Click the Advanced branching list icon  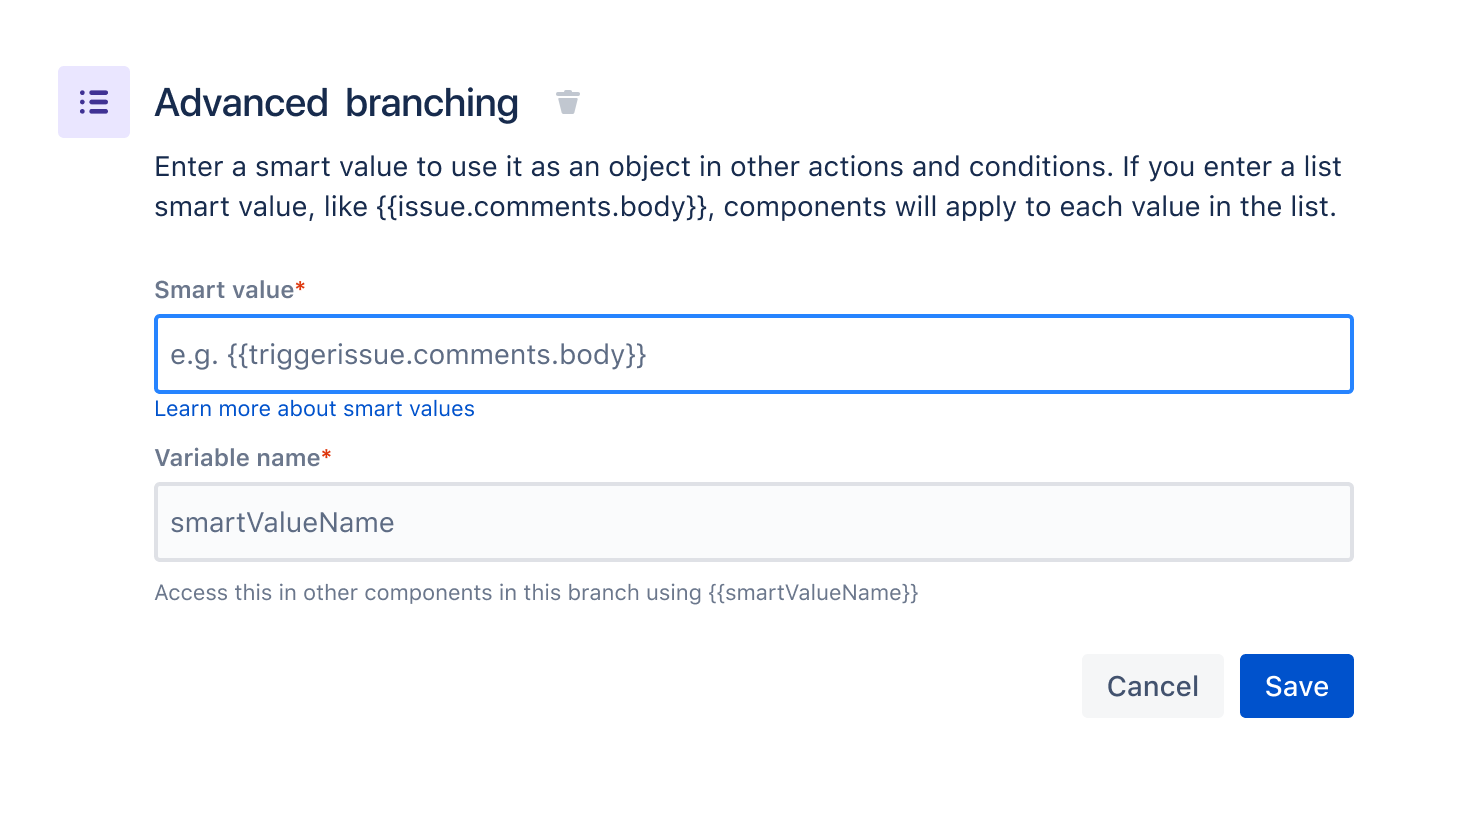[94, 102]
